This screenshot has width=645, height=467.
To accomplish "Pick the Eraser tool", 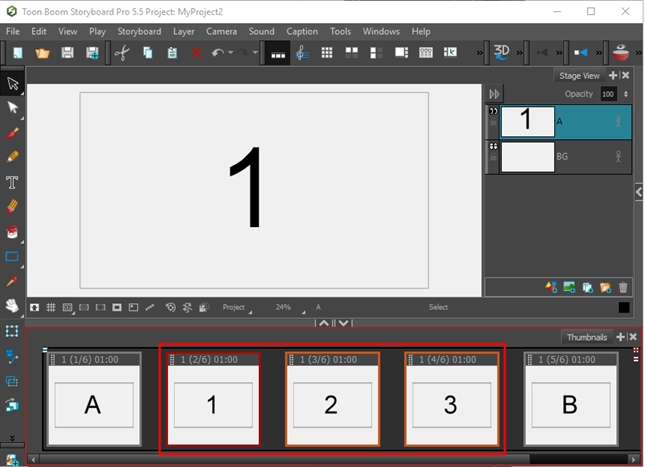I will [13, 207].
